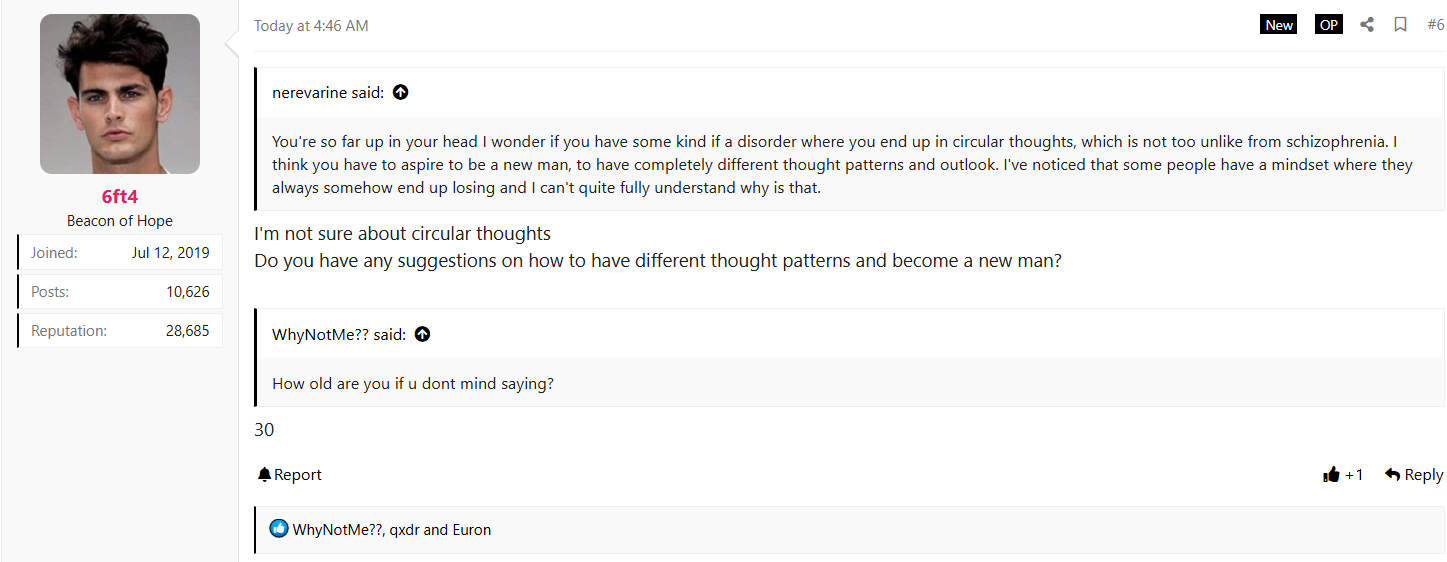Open the 'Today at 4:46 AM' timestamp link
The height and width of the screenshot is (562, 1447).
click(311, 26)
